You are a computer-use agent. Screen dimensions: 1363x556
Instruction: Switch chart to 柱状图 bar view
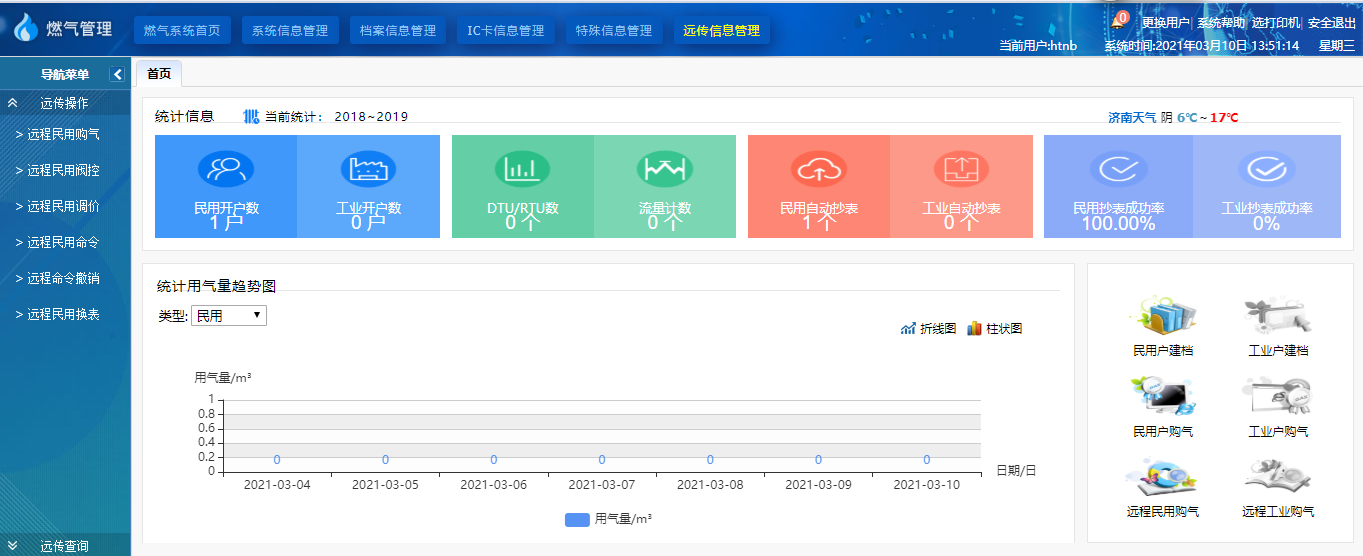[x=994, y=329]
